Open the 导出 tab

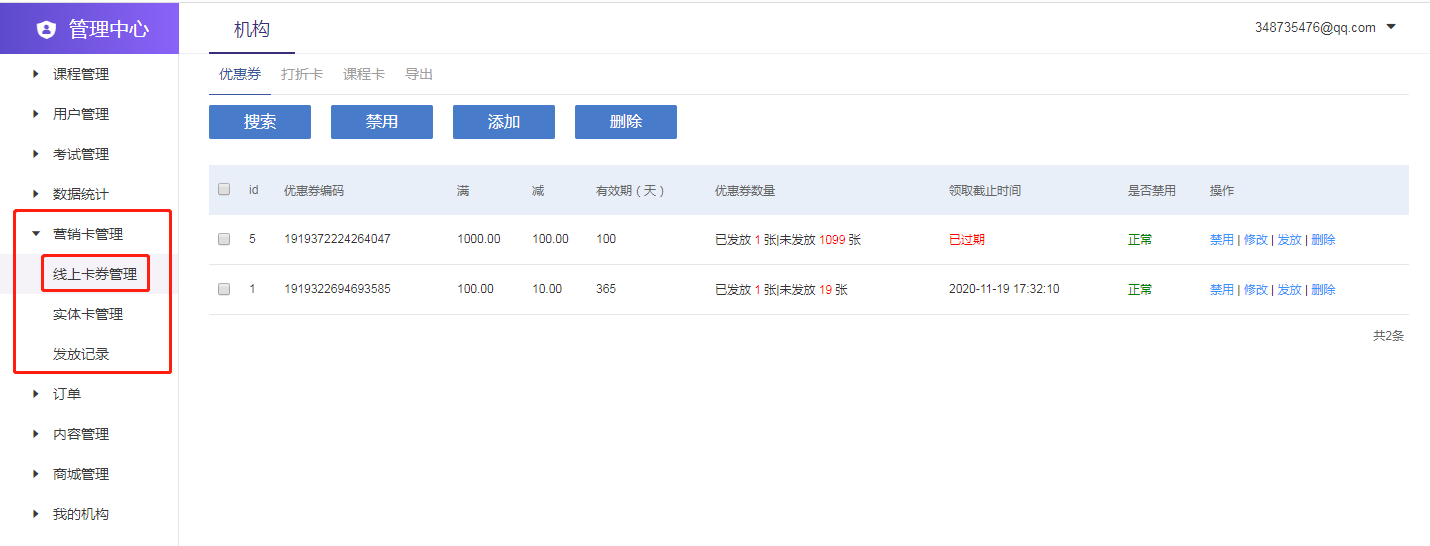pos(418,74)
